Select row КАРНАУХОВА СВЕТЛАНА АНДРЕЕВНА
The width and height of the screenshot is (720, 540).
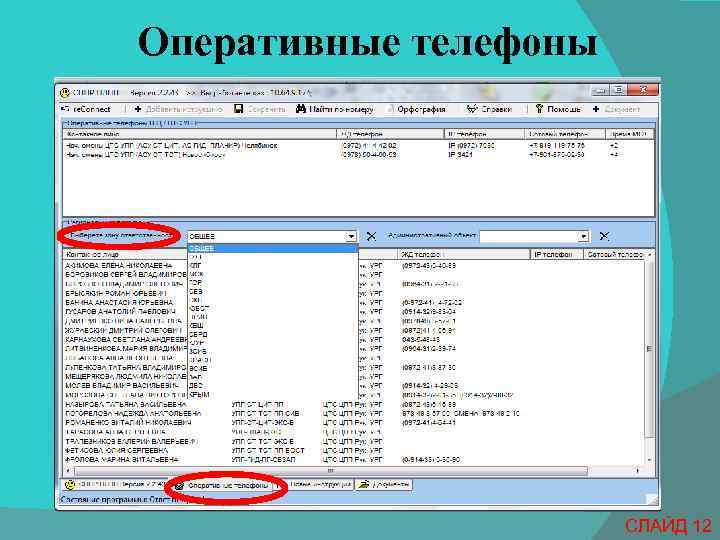pos(126,339)
